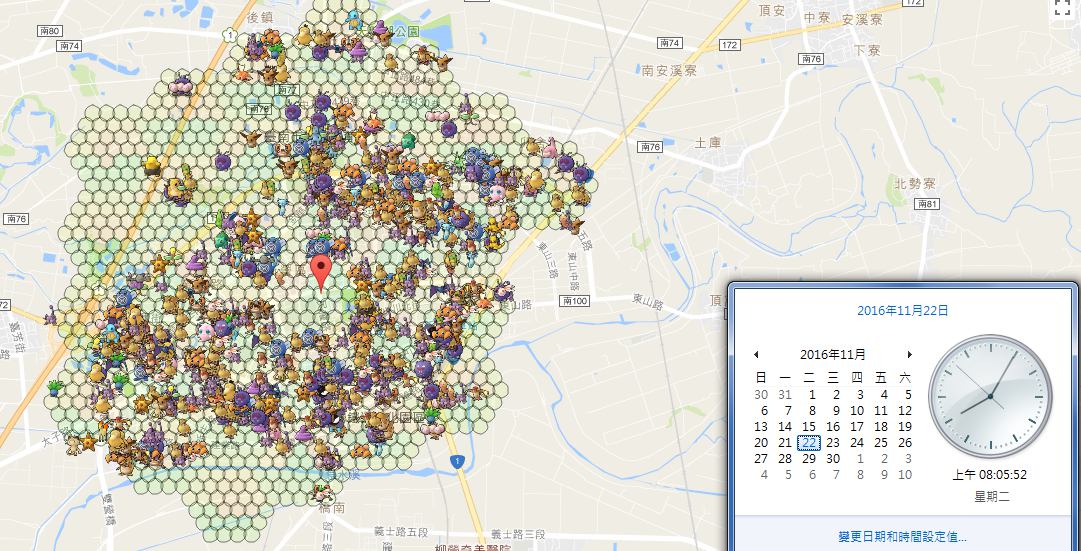
Task: Click the 南100 road shield
Action: click(x=574, y=301)
